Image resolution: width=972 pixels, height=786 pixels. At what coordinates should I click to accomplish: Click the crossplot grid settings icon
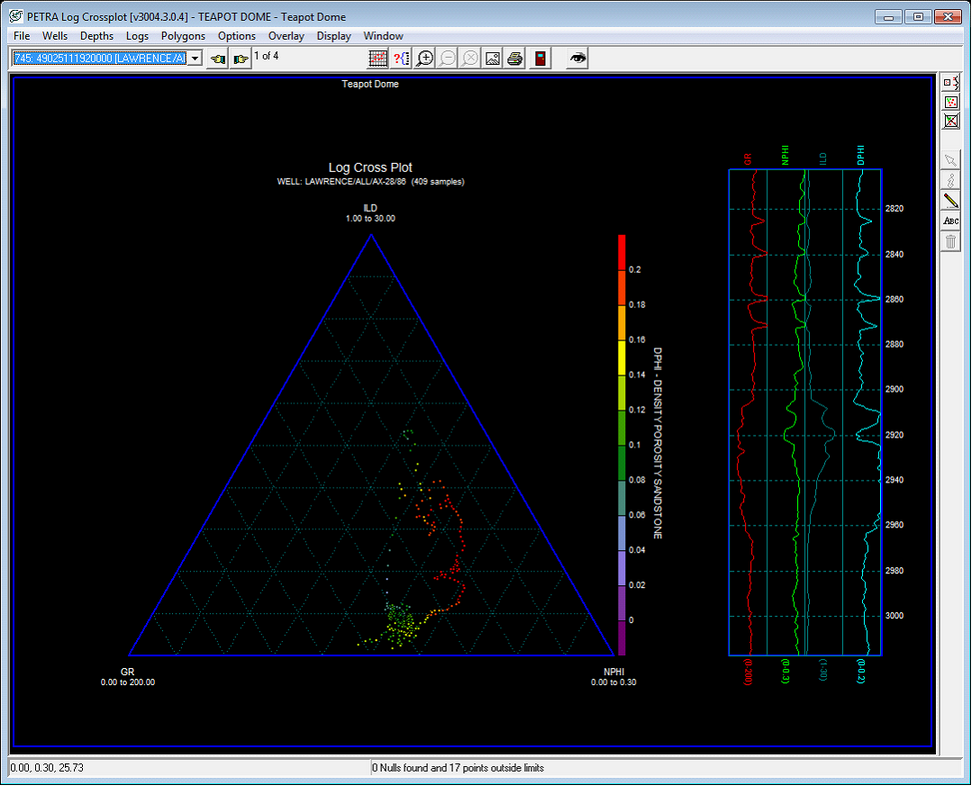[377, 59]
